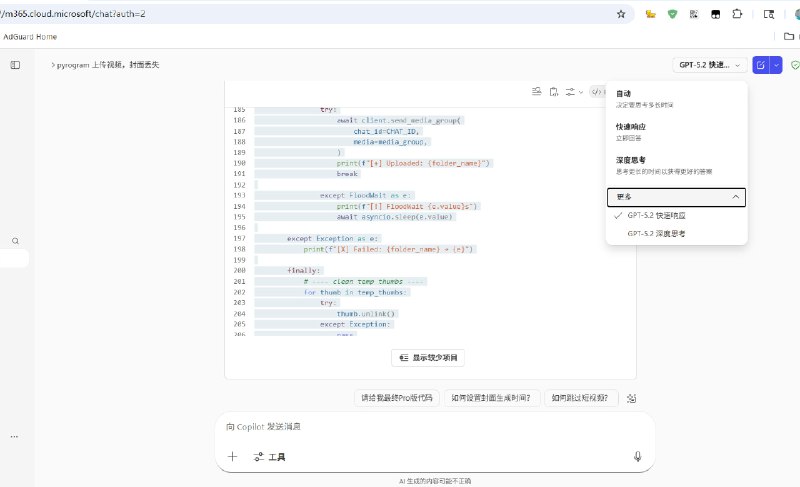Pick the 请给我最终Pro版代码 suggestion
Viewport: 800px width, 487px height.
396,398
